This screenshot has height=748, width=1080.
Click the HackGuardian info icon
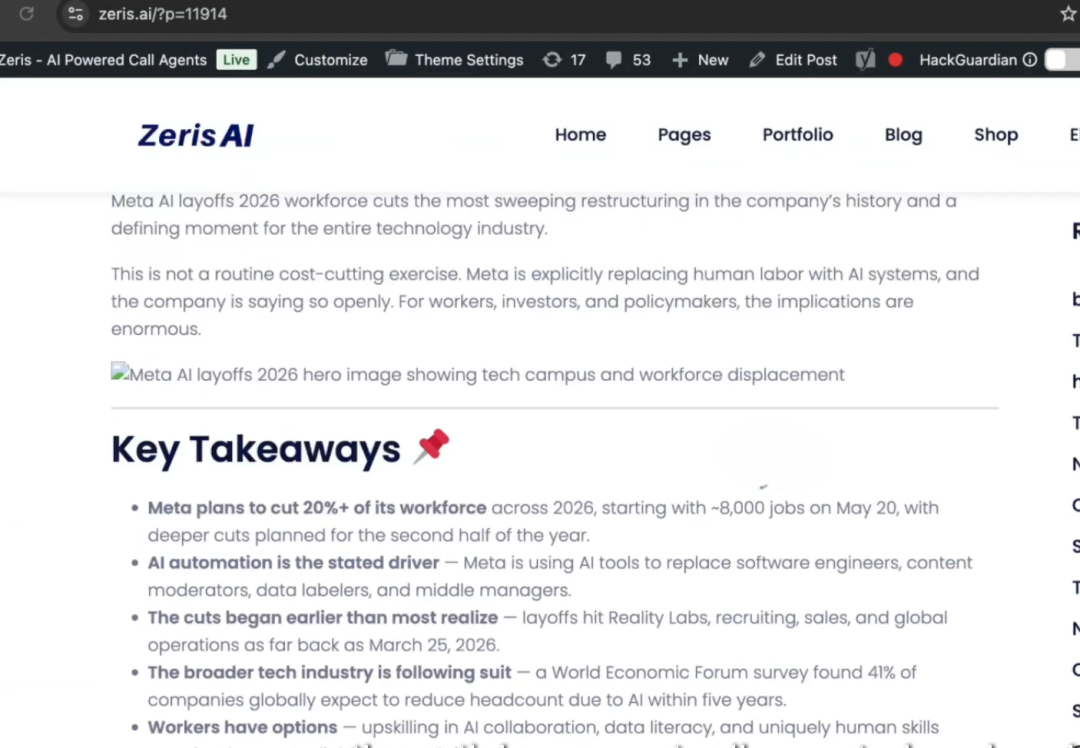1030,60
